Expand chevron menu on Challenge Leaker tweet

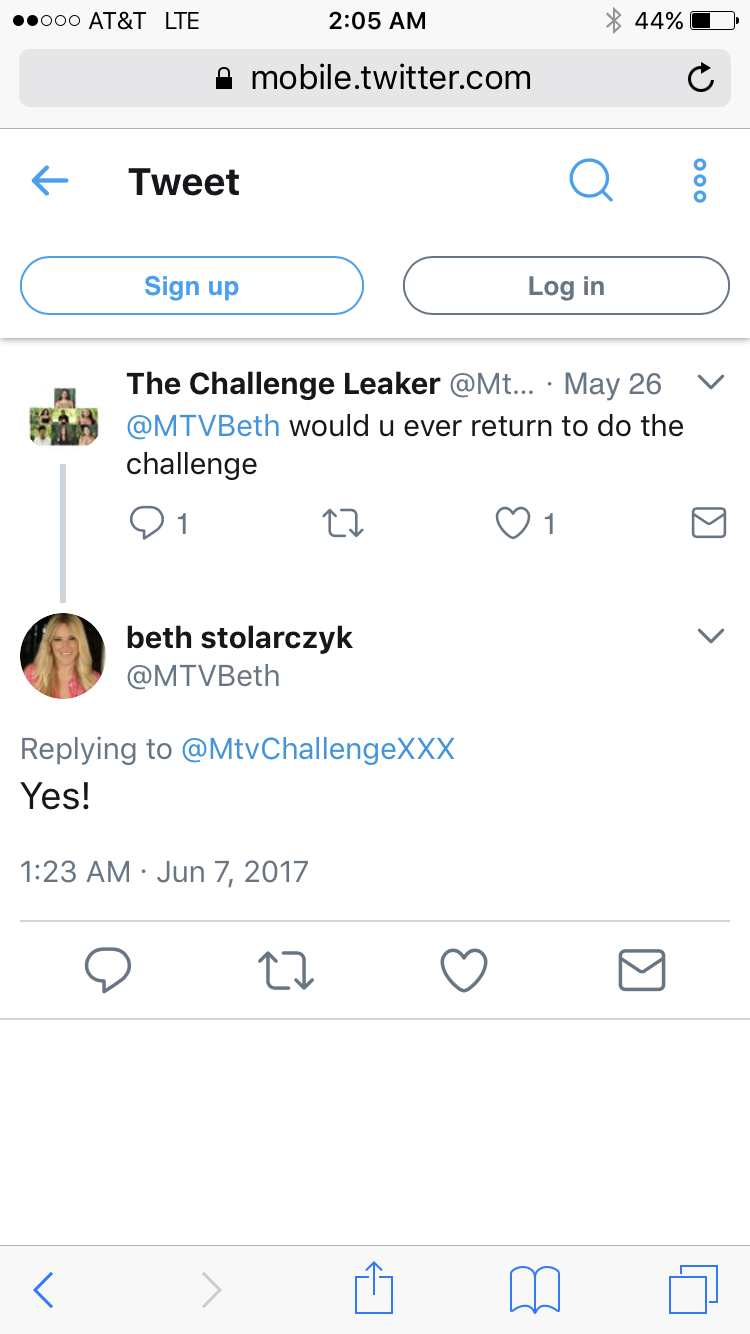[710, 382]
